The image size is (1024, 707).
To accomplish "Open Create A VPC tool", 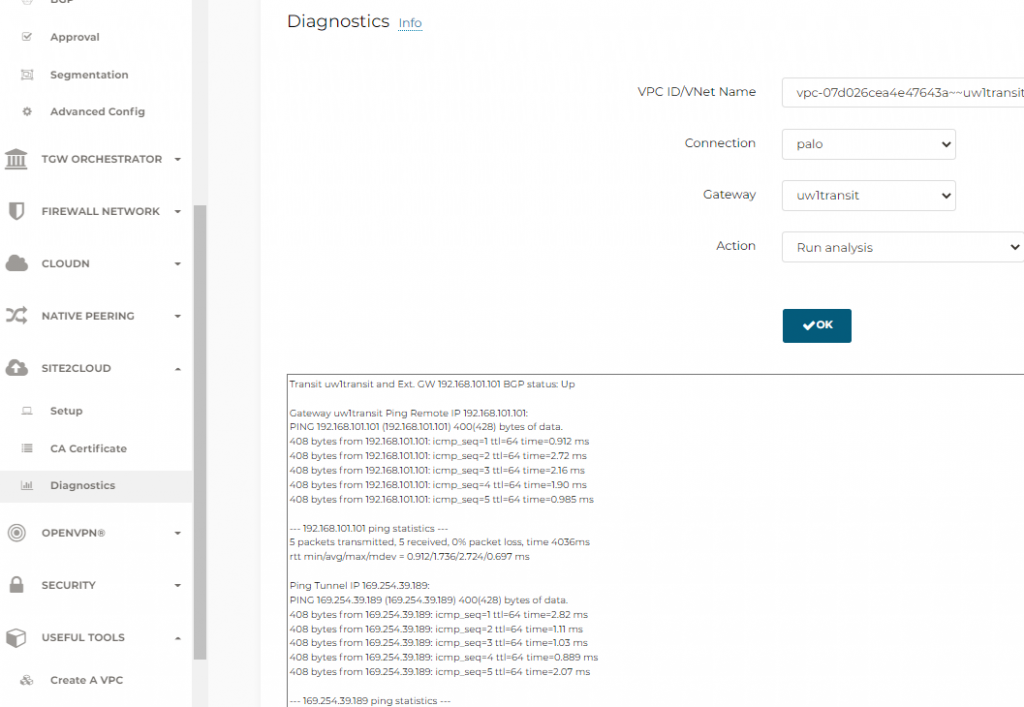I will (86, 680).
